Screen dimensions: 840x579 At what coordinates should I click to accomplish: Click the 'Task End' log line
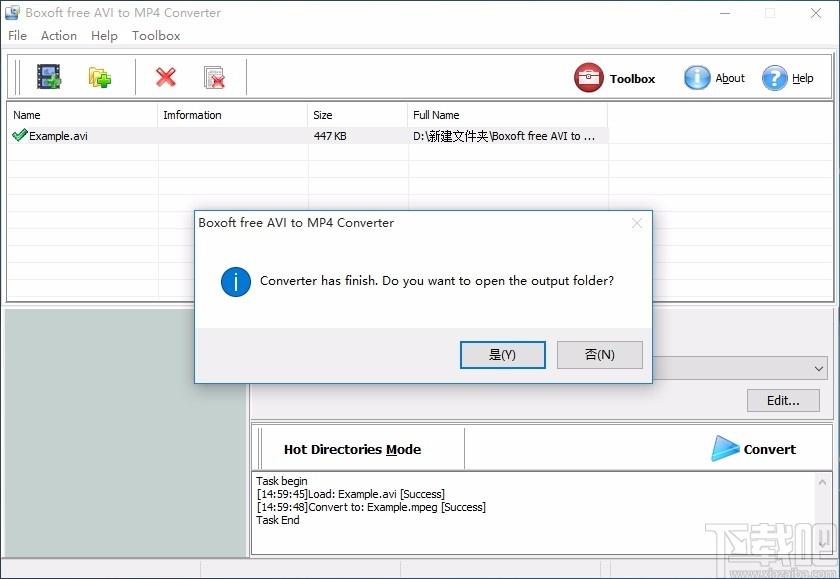(278, 520)
